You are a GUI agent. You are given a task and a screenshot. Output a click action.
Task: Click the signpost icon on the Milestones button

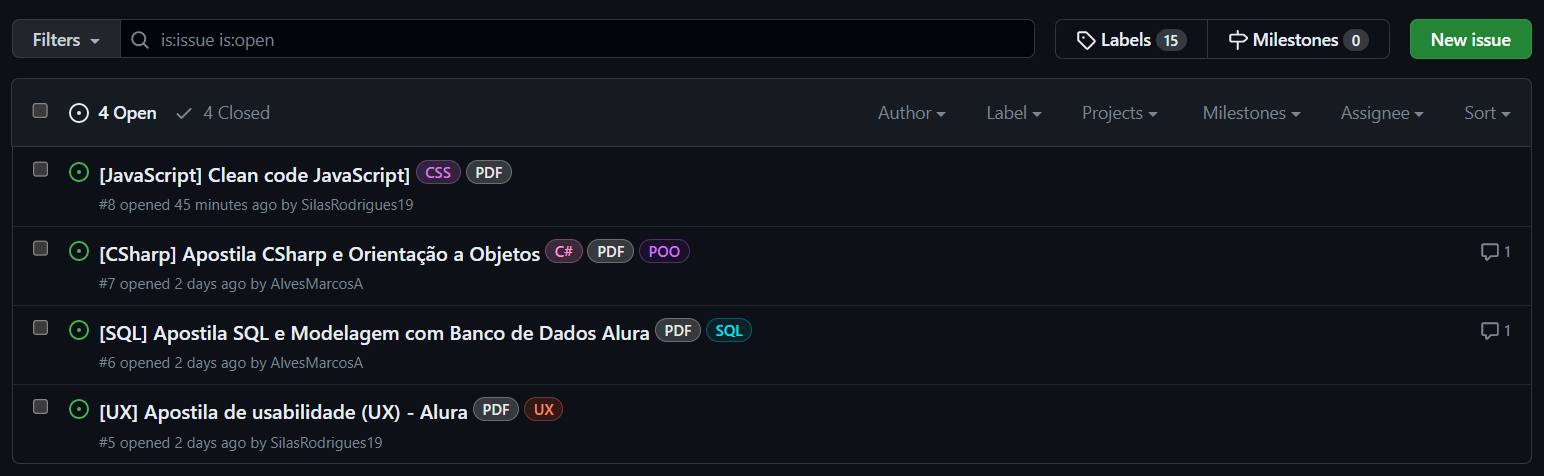tap(1238, 40)
